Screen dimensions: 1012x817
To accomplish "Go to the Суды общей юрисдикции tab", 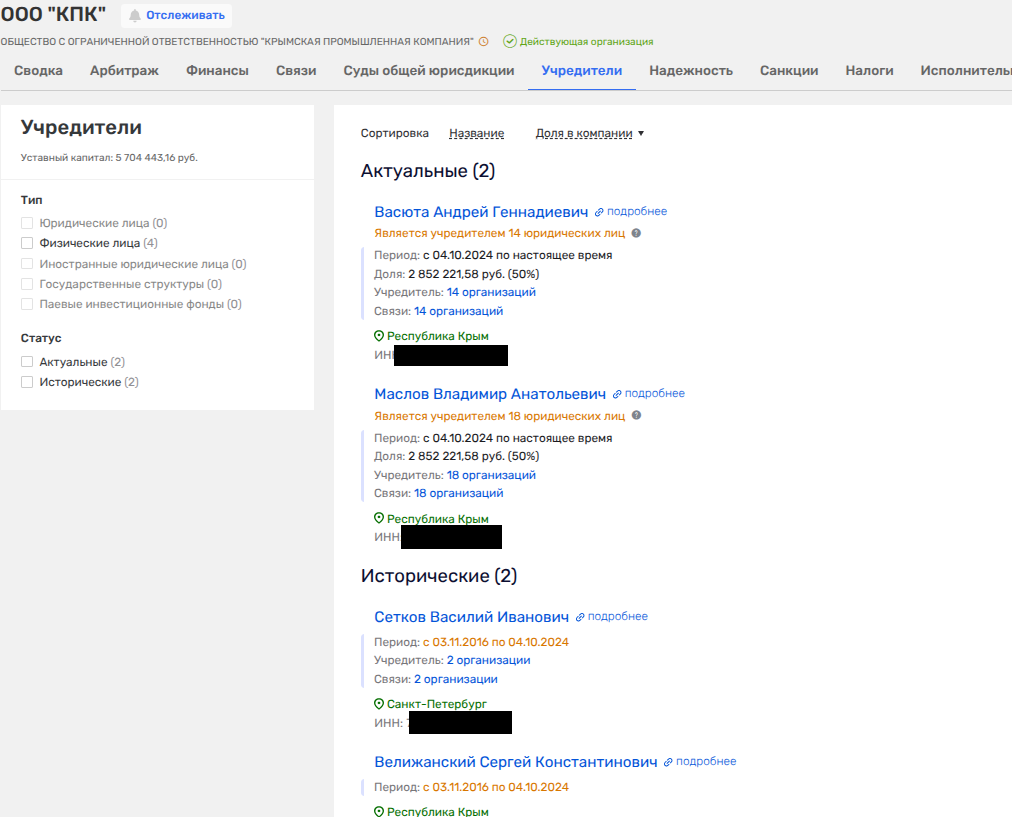I will (429, 71).
